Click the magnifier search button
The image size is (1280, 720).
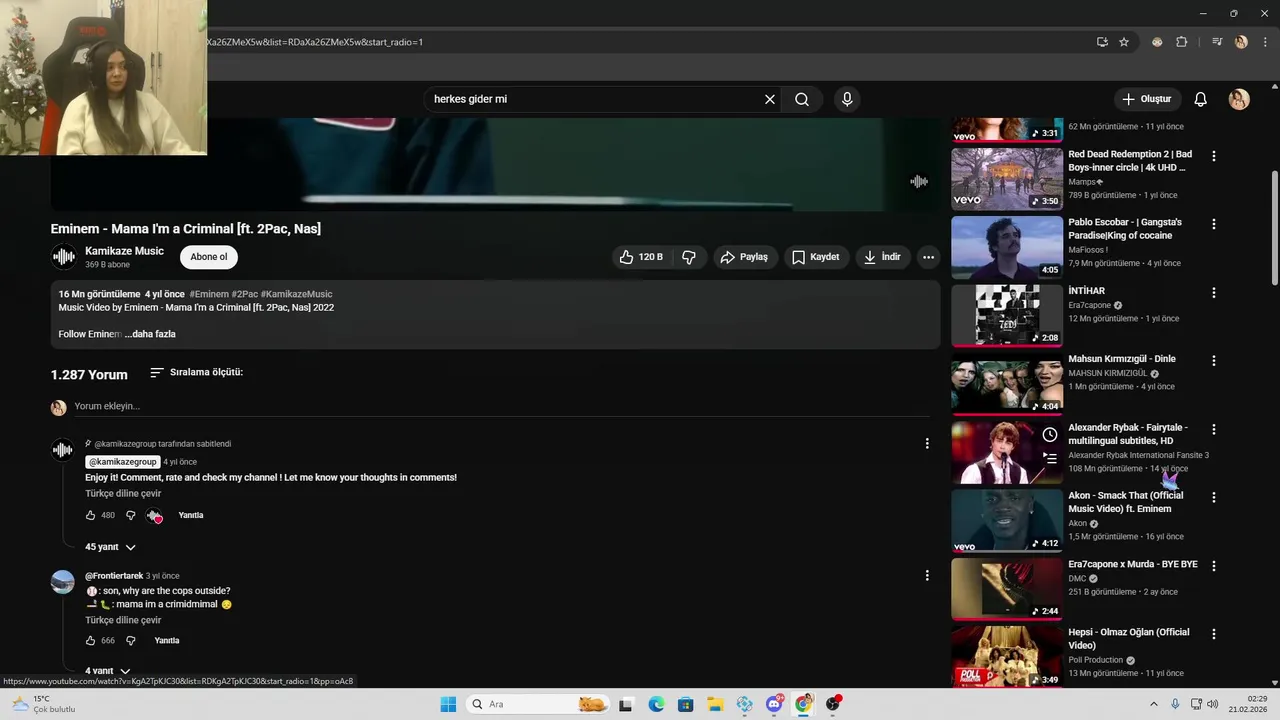(x=802, y=99)
